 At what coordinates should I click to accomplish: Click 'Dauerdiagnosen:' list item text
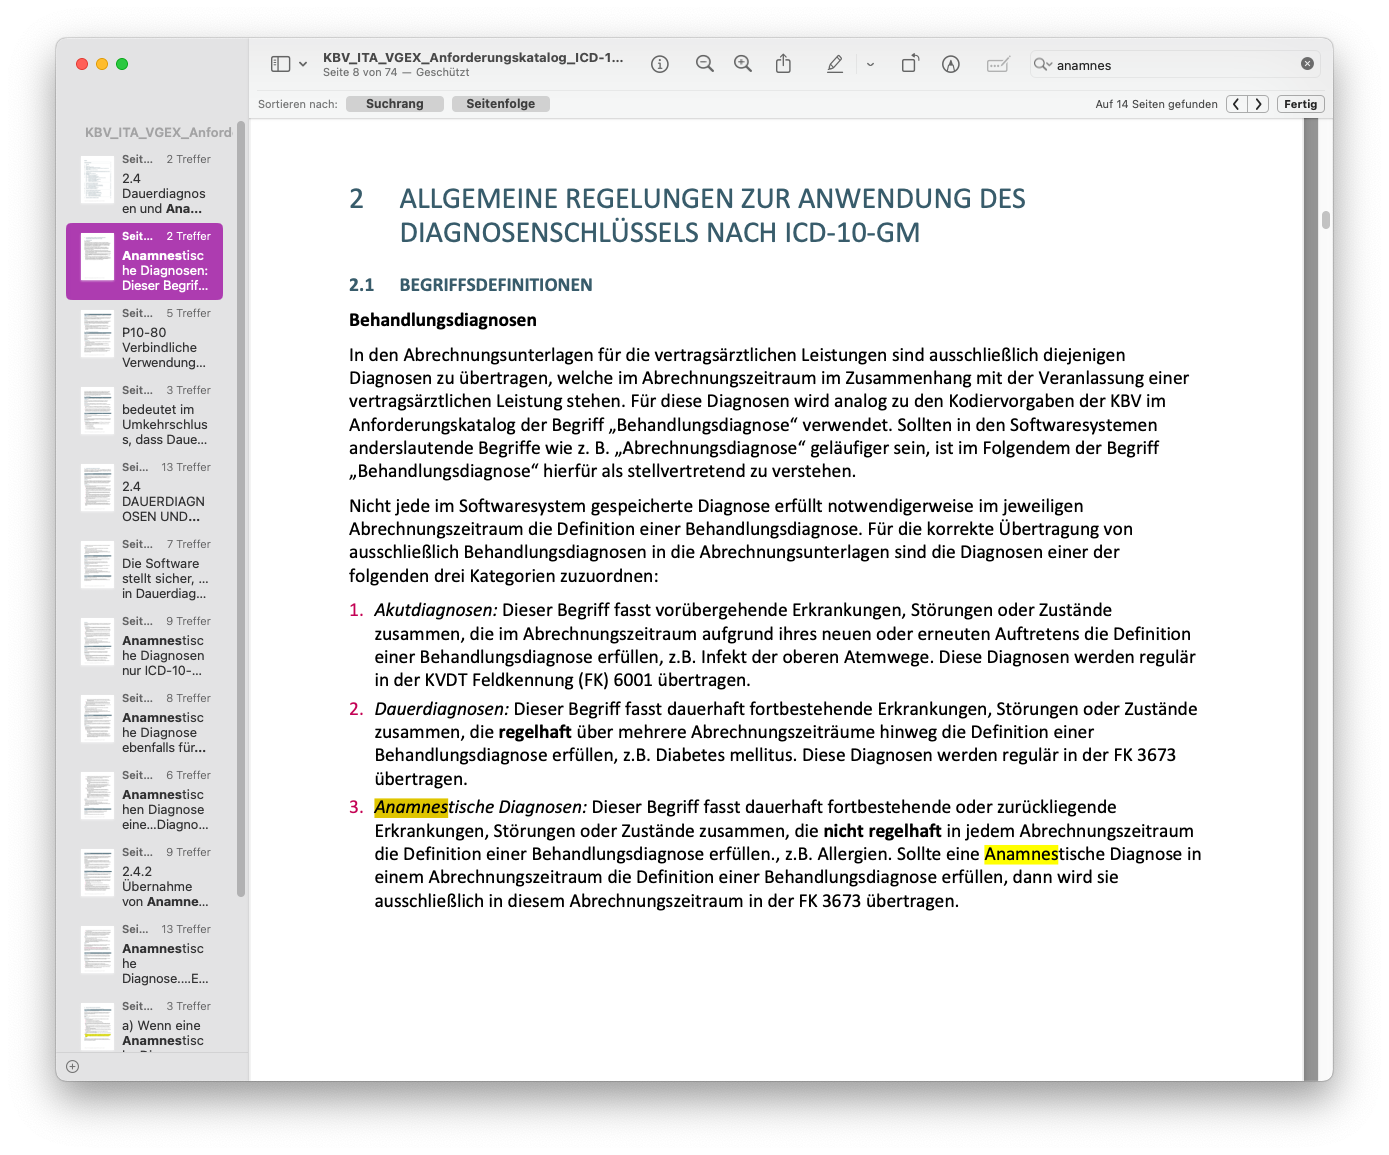442,709
